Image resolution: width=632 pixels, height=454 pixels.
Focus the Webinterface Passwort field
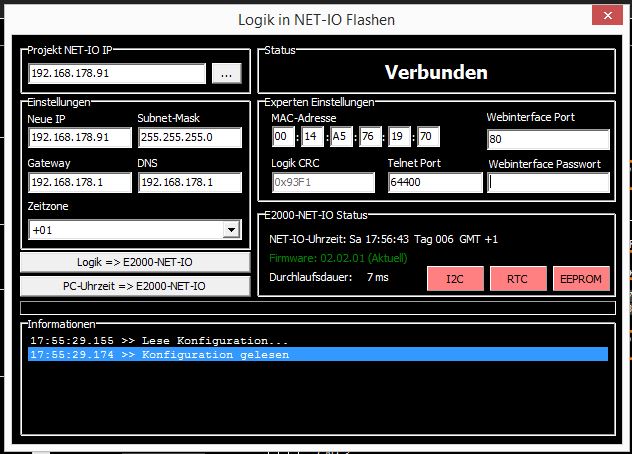coord(548,183)
